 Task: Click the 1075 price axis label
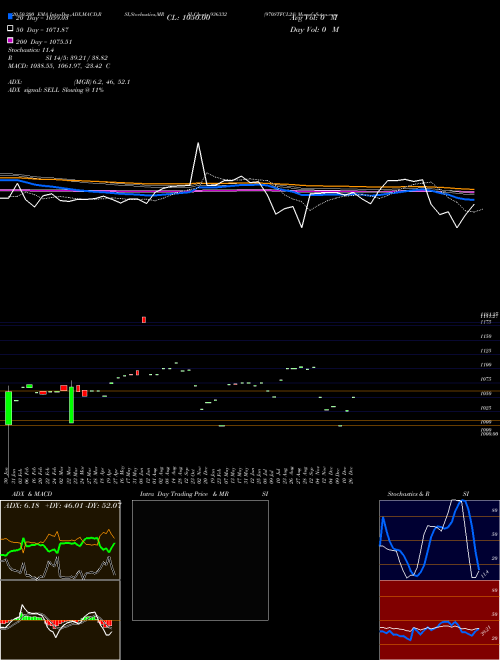coord(486,379)
